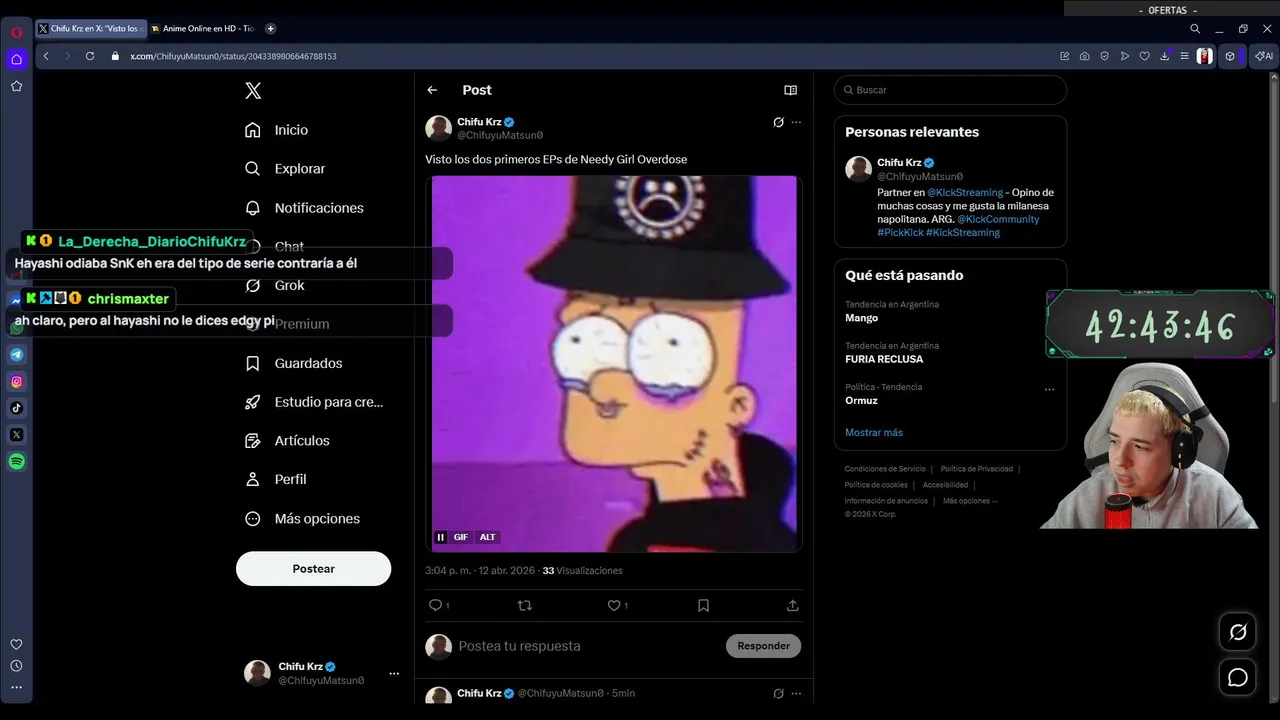This screenshot has width=1280, height=720.
Task: Open account switcher dots beside Chifu Krz
Action: pos(394,674)
